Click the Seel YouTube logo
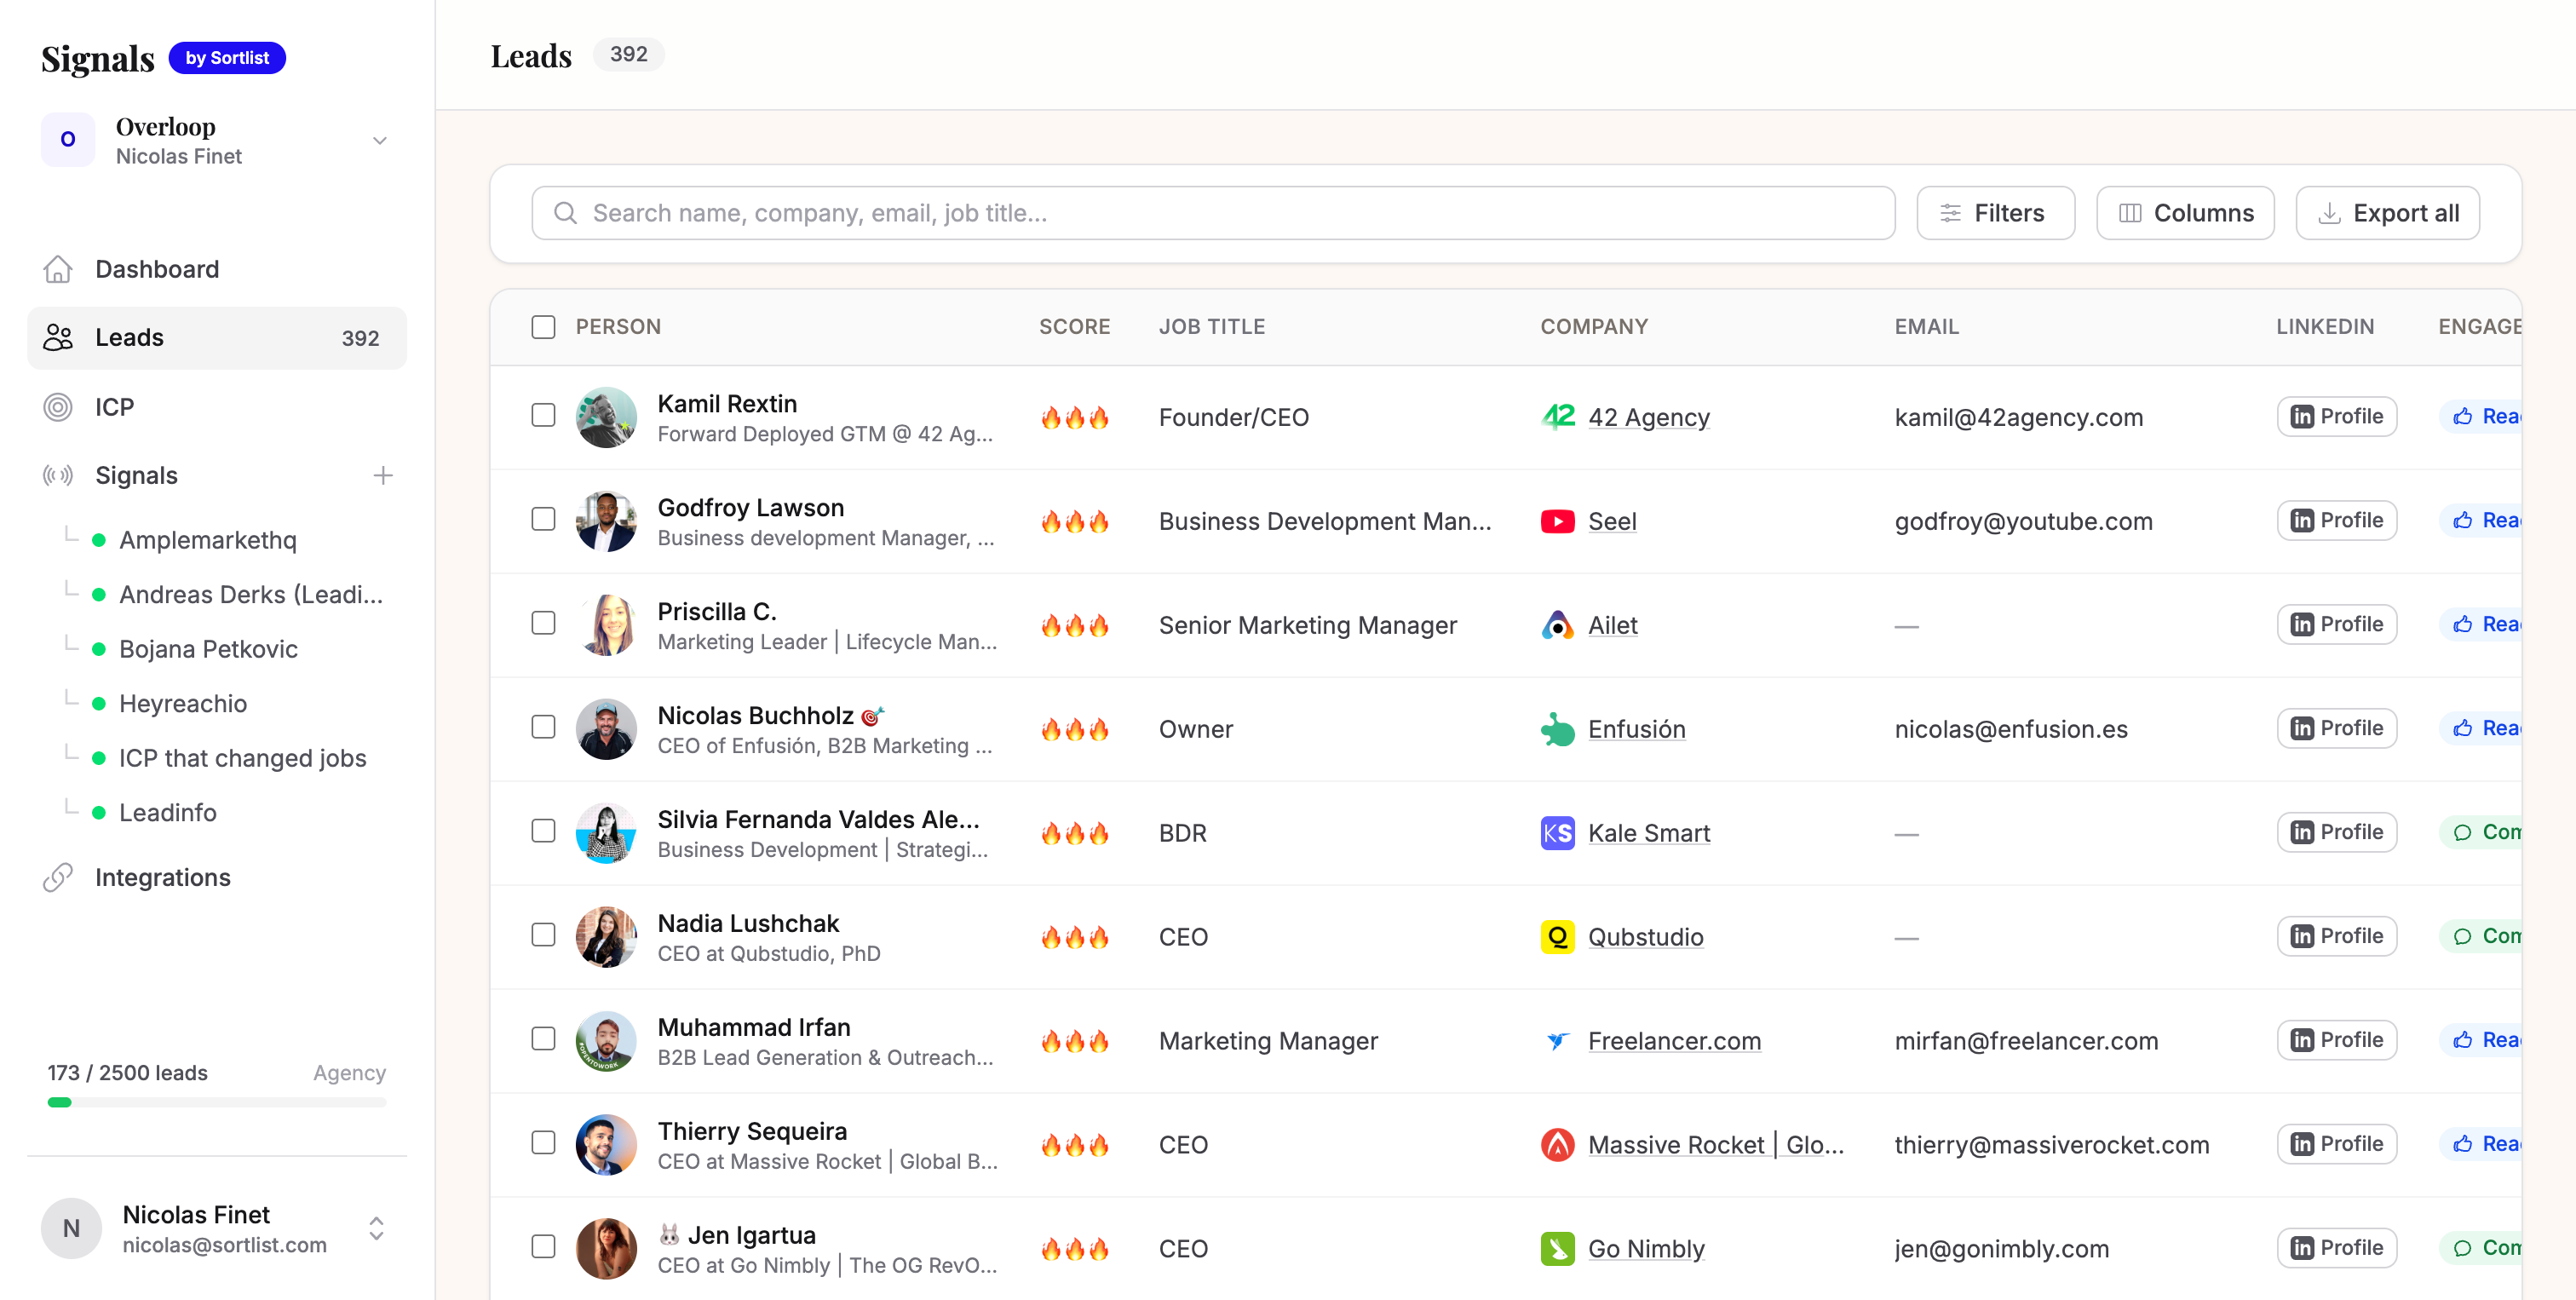Screen dimensions: 2576x1300 tap(1558, 521)
